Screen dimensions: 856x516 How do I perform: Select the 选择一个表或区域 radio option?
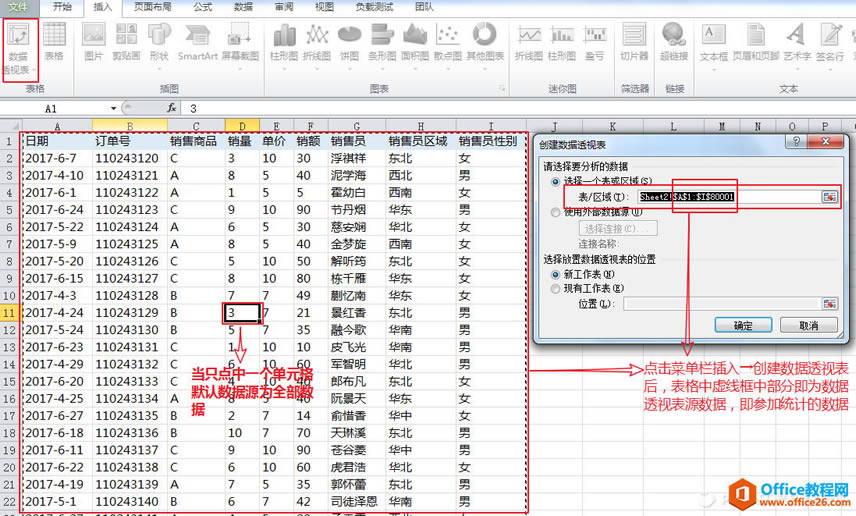[556, 181]
